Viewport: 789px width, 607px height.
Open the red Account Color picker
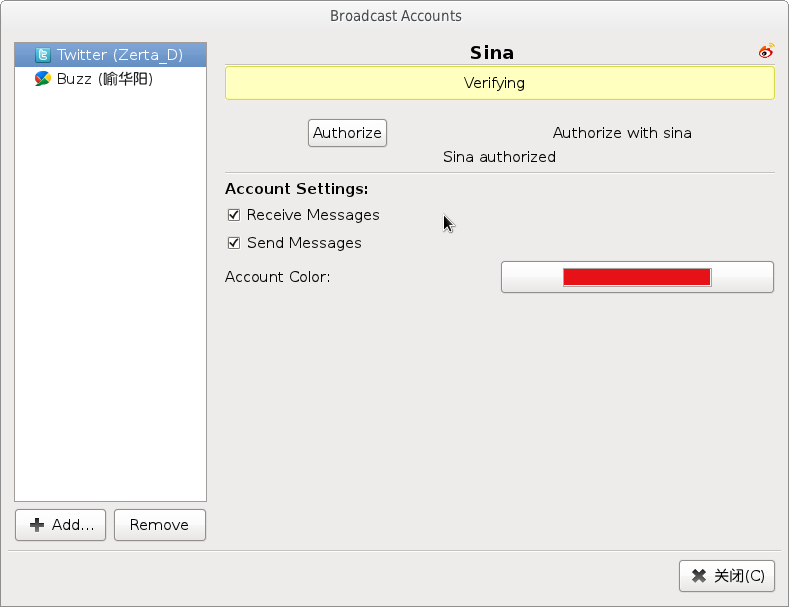[x=637, y=277]
